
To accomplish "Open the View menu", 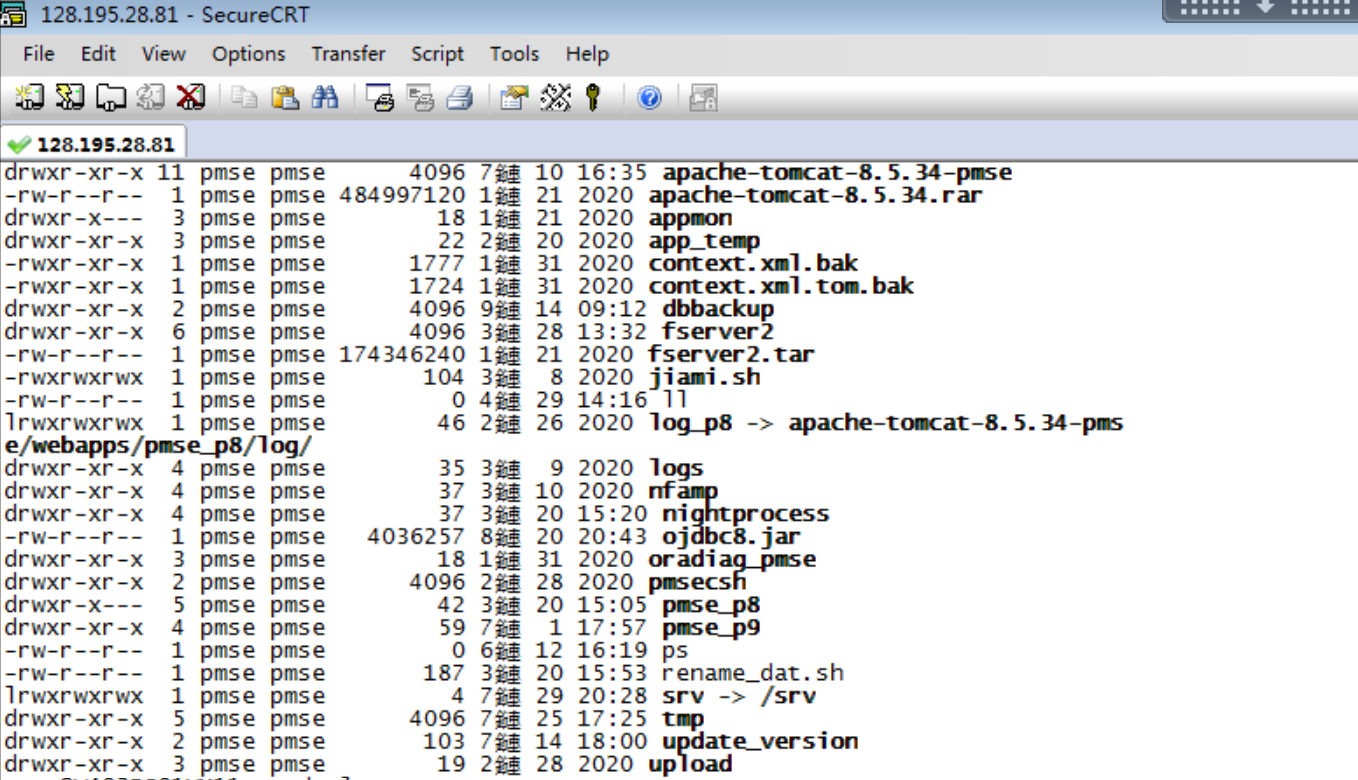I will [163, 54].
